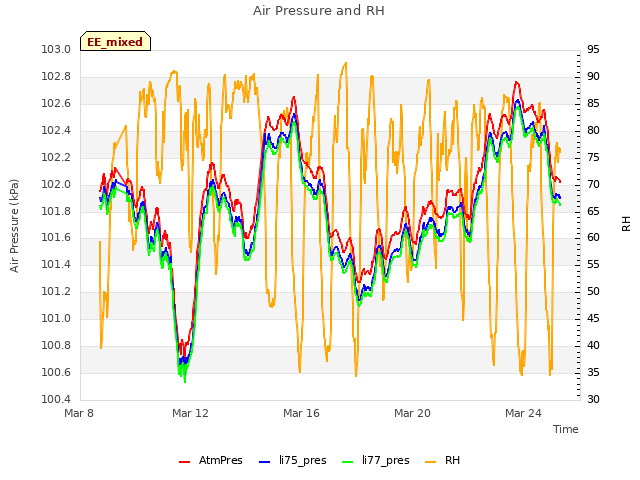This screenshot has width=640, height=480.
Task: Click the 102.0 pressure axis value
Action: (x=56, y=184)
